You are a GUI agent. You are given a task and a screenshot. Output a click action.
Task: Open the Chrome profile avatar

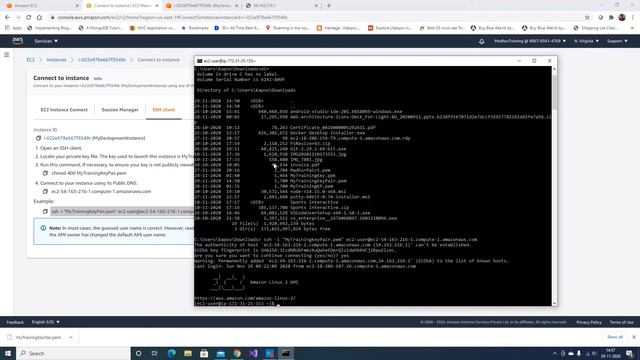coord(622,18)
